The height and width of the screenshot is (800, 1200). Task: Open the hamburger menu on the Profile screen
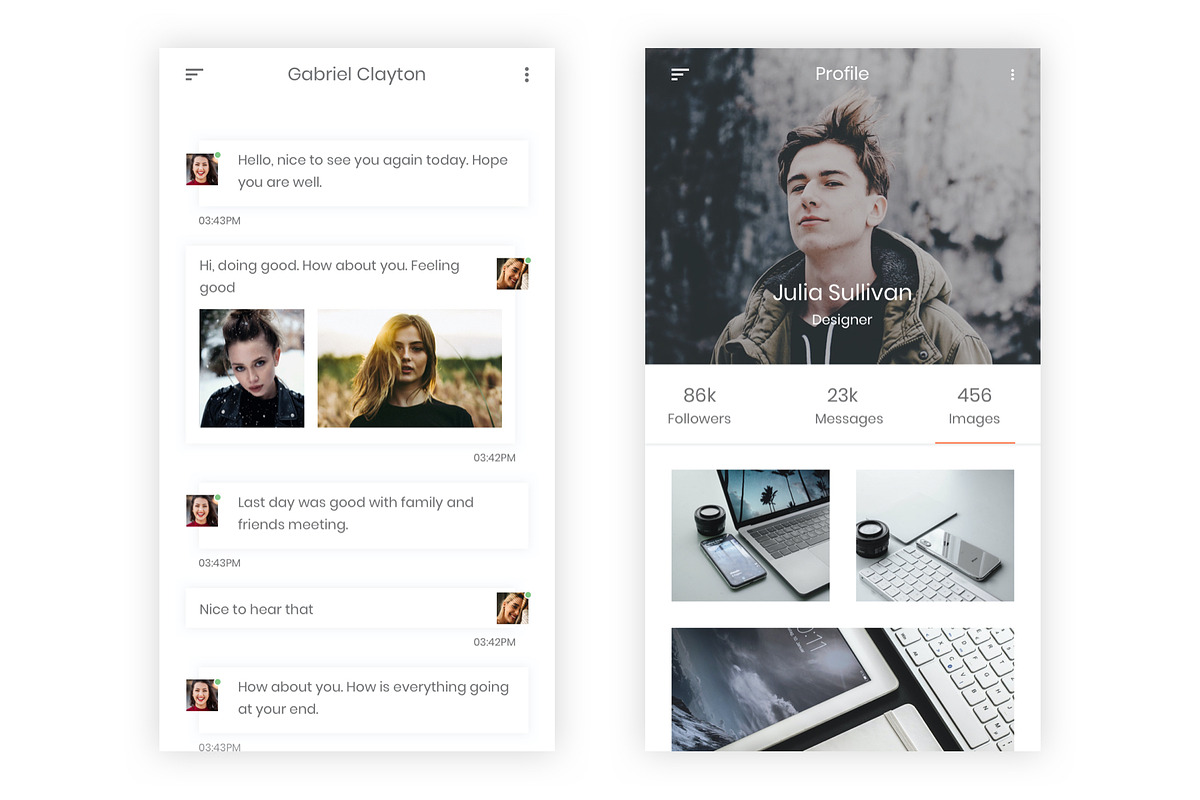[x=680, y=74]
